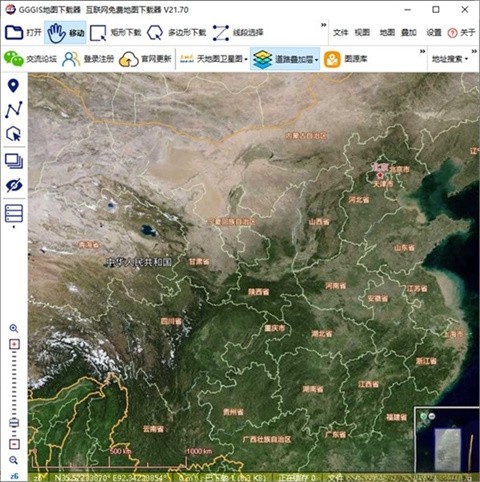Screen dimensions: 480x482
Task: Open the 图源库 map source library
Action: pyautogui.click(x=346, y=59)
